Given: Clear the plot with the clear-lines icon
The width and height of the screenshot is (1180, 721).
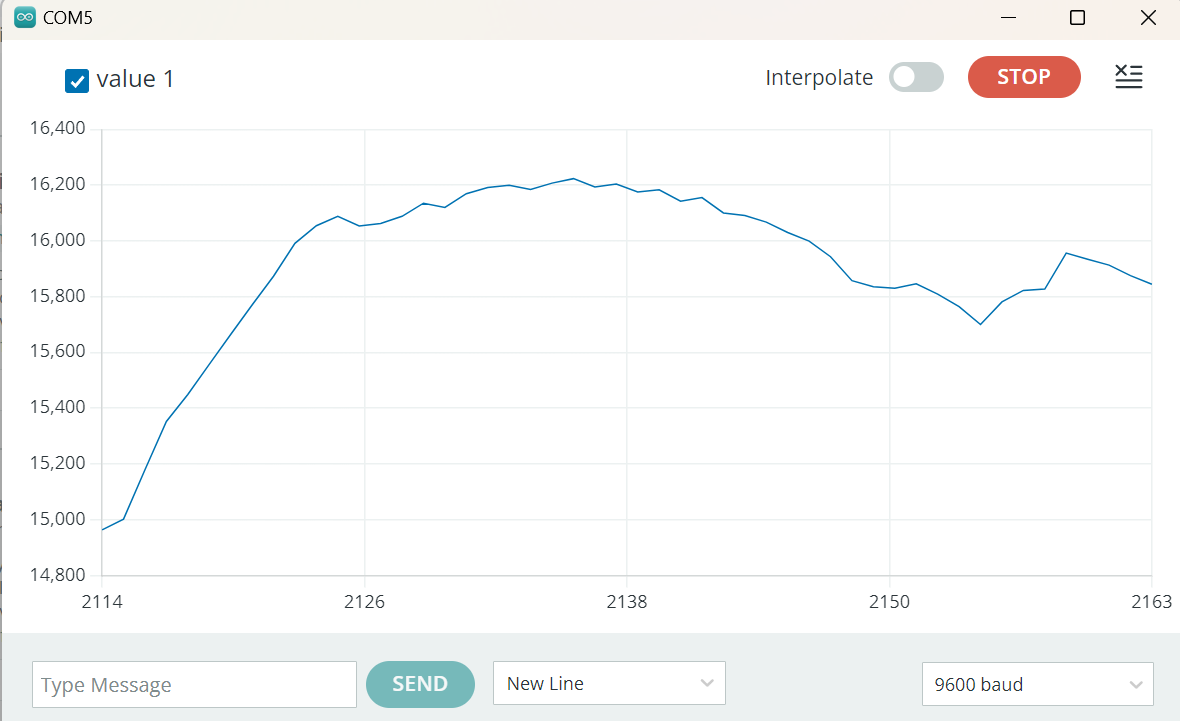Looking at the screenshot, I should (1128, 77).
